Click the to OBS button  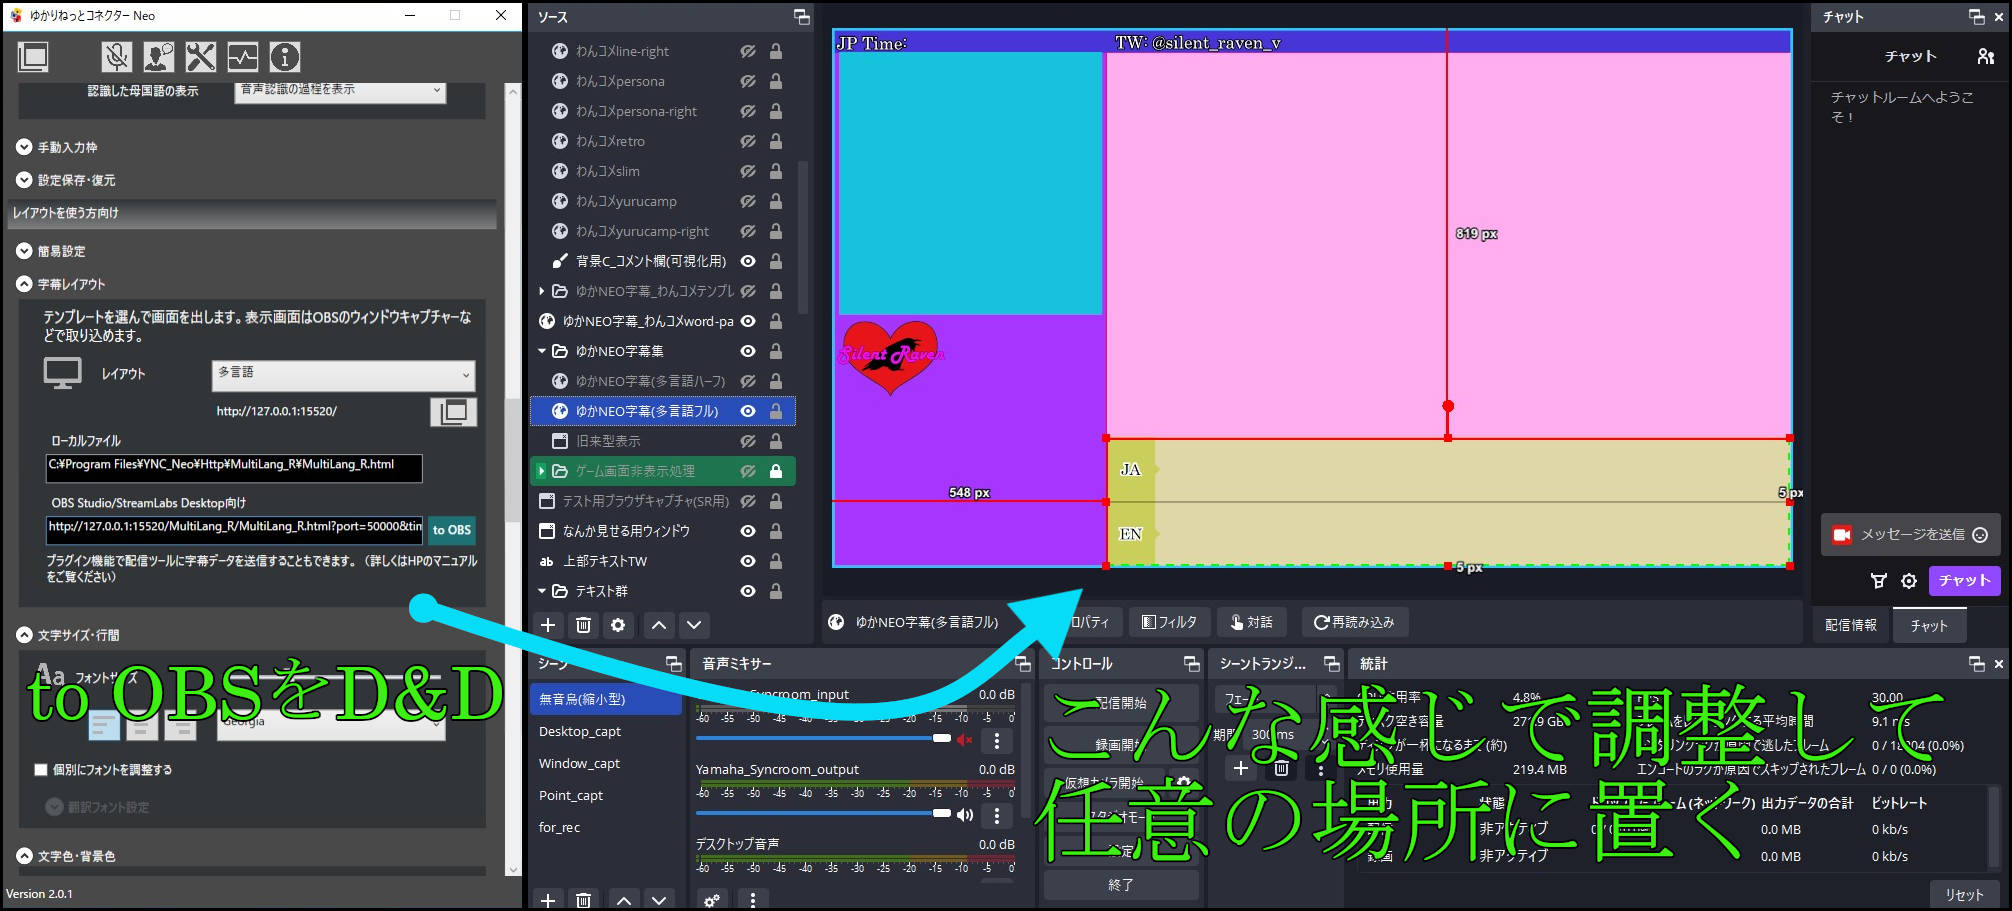click(452, 530)
